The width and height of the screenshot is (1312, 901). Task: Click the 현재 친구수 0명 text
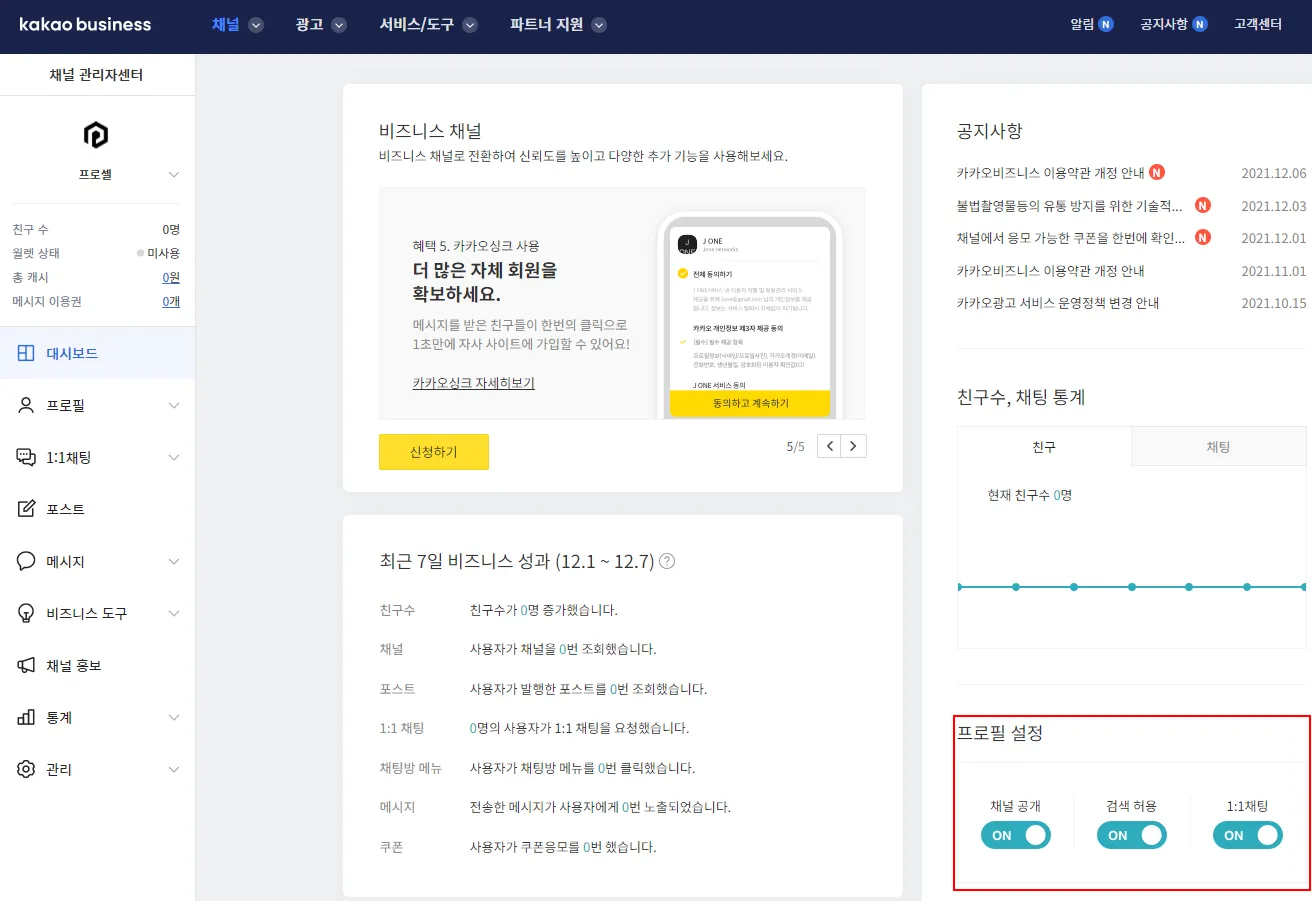1030,495
